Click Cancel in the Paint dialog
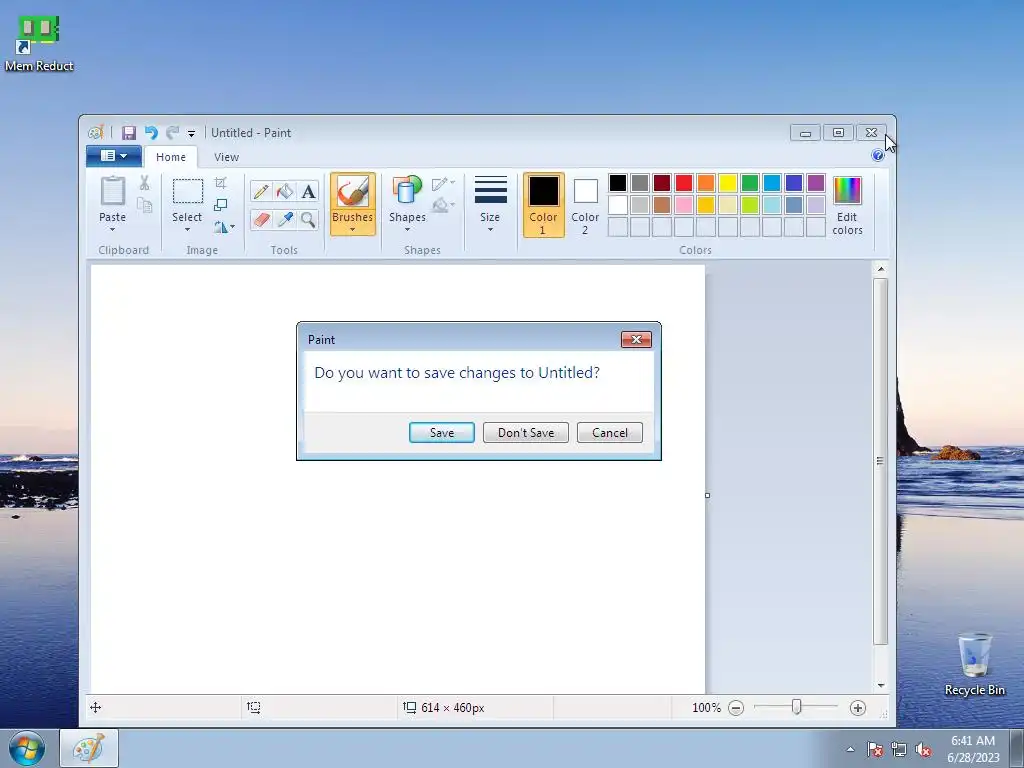This screenshot has width=1024, height=768. click(610, 432)
